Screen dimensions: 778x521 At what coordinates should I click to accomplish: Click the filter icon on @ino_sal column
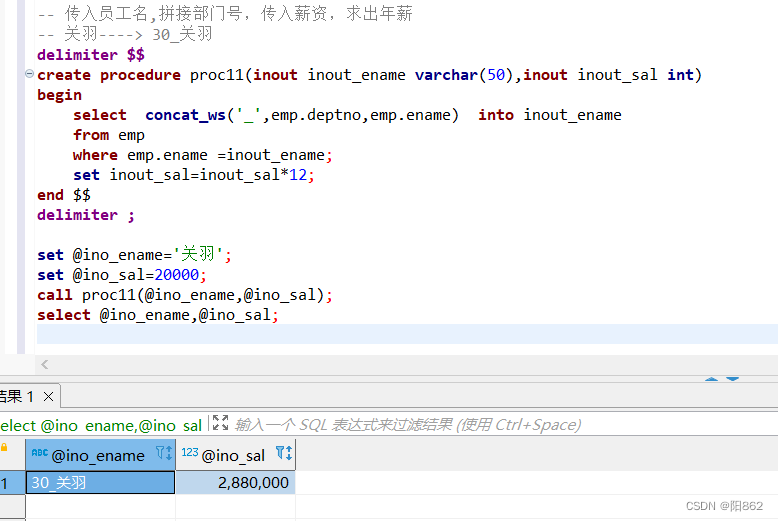coord(283,455)
